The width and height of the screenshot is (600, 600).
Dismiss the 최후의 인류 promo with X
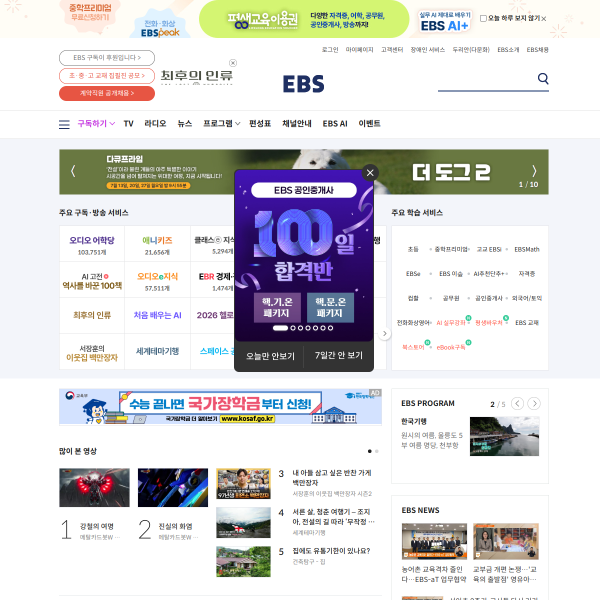pos(233,63)
